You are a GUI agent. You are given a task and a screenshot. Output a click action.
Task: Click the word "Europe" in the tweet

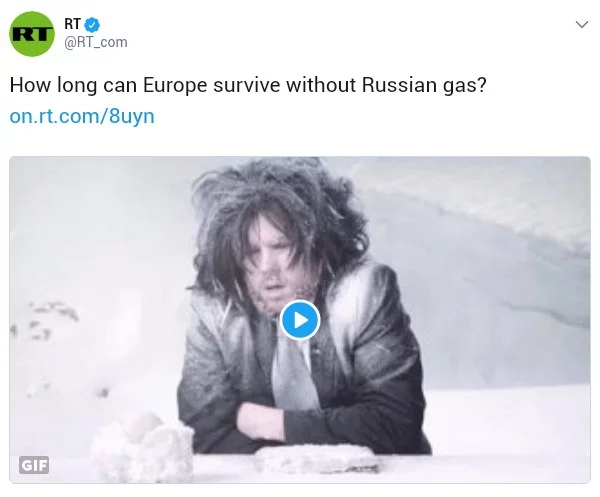(x=175, y=85)
